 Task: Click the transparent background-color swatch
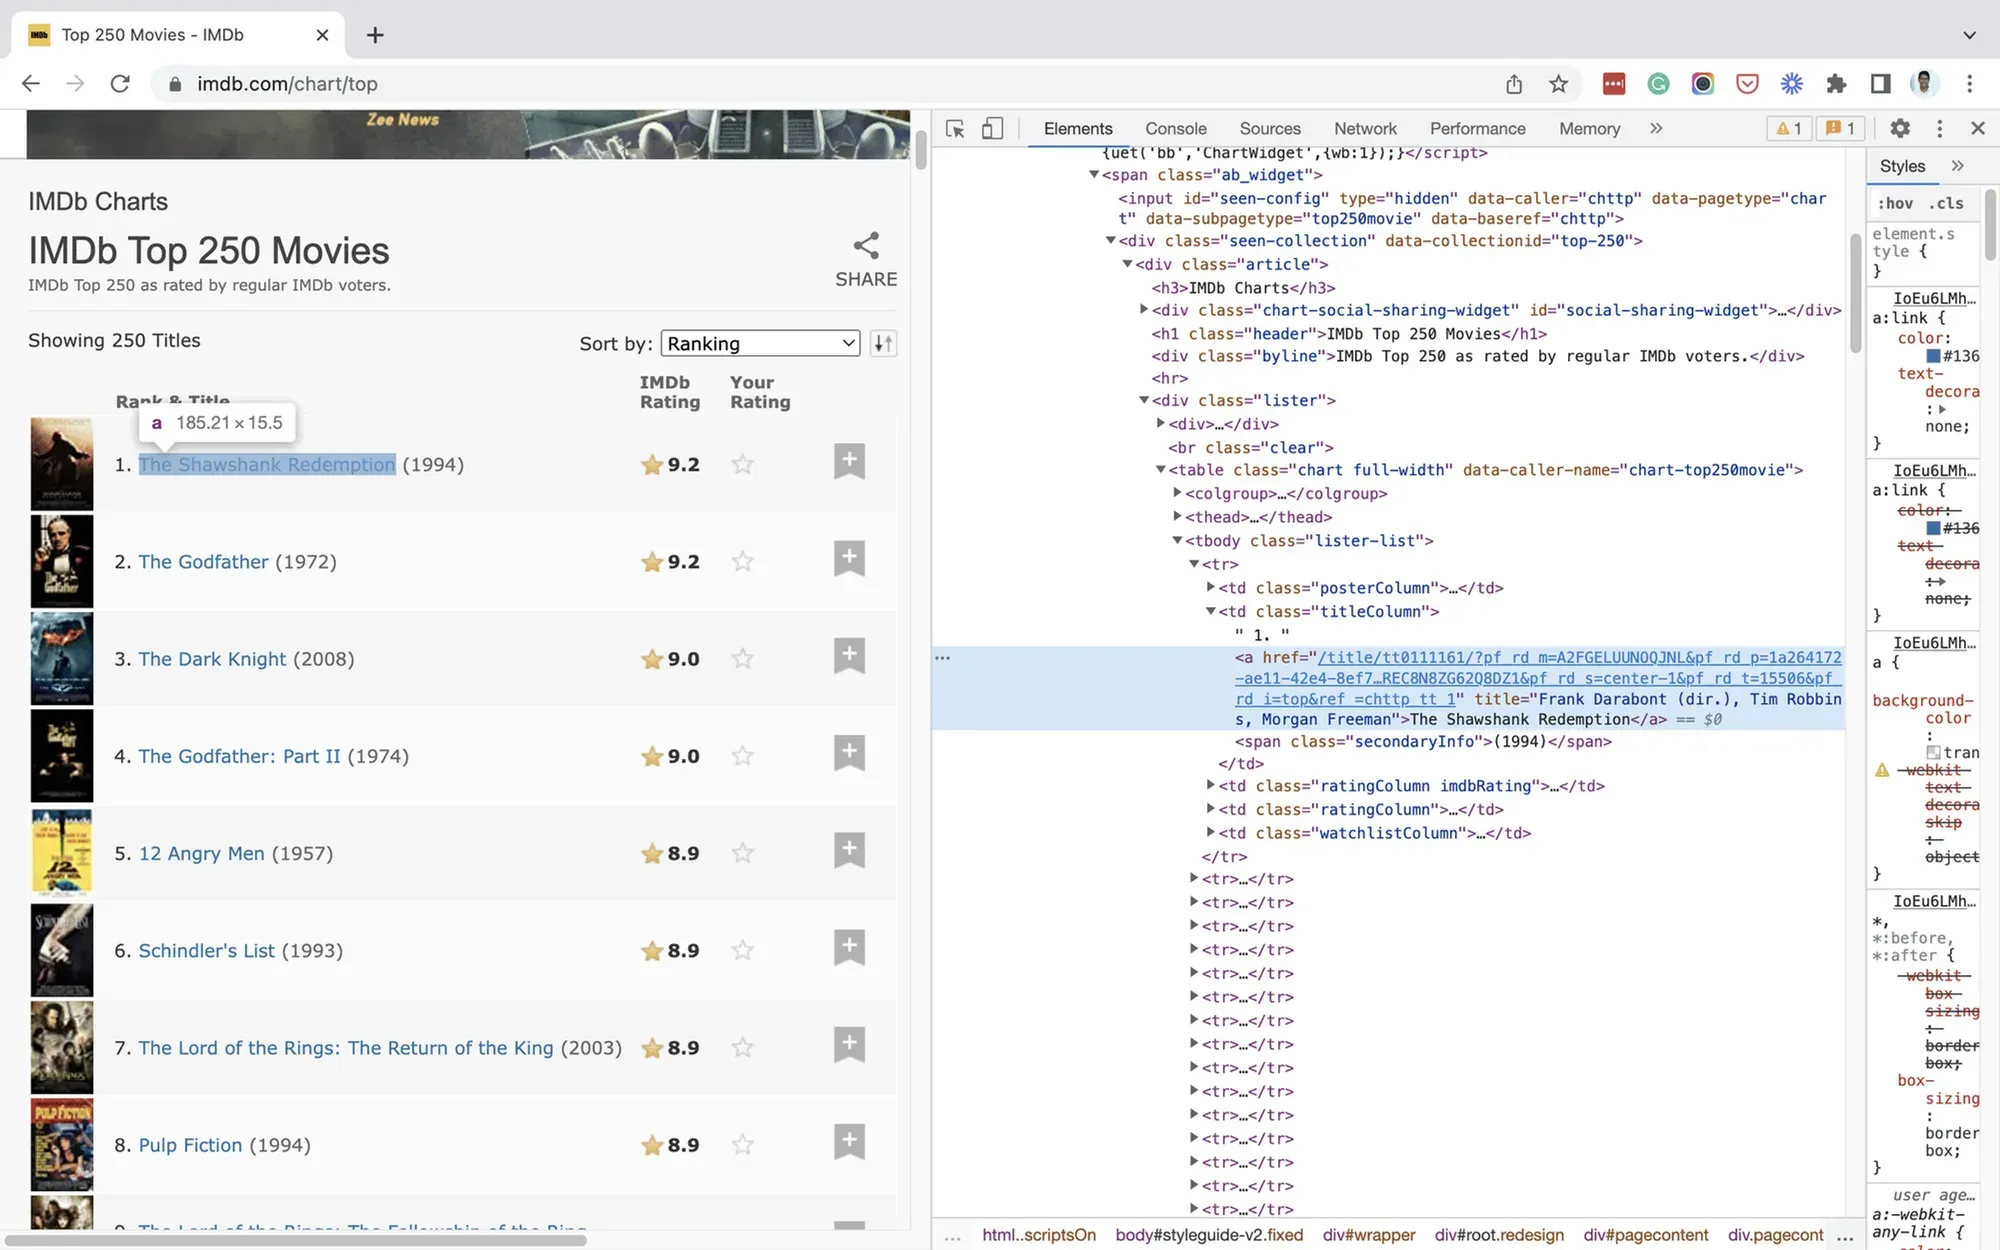[1934, 753]
